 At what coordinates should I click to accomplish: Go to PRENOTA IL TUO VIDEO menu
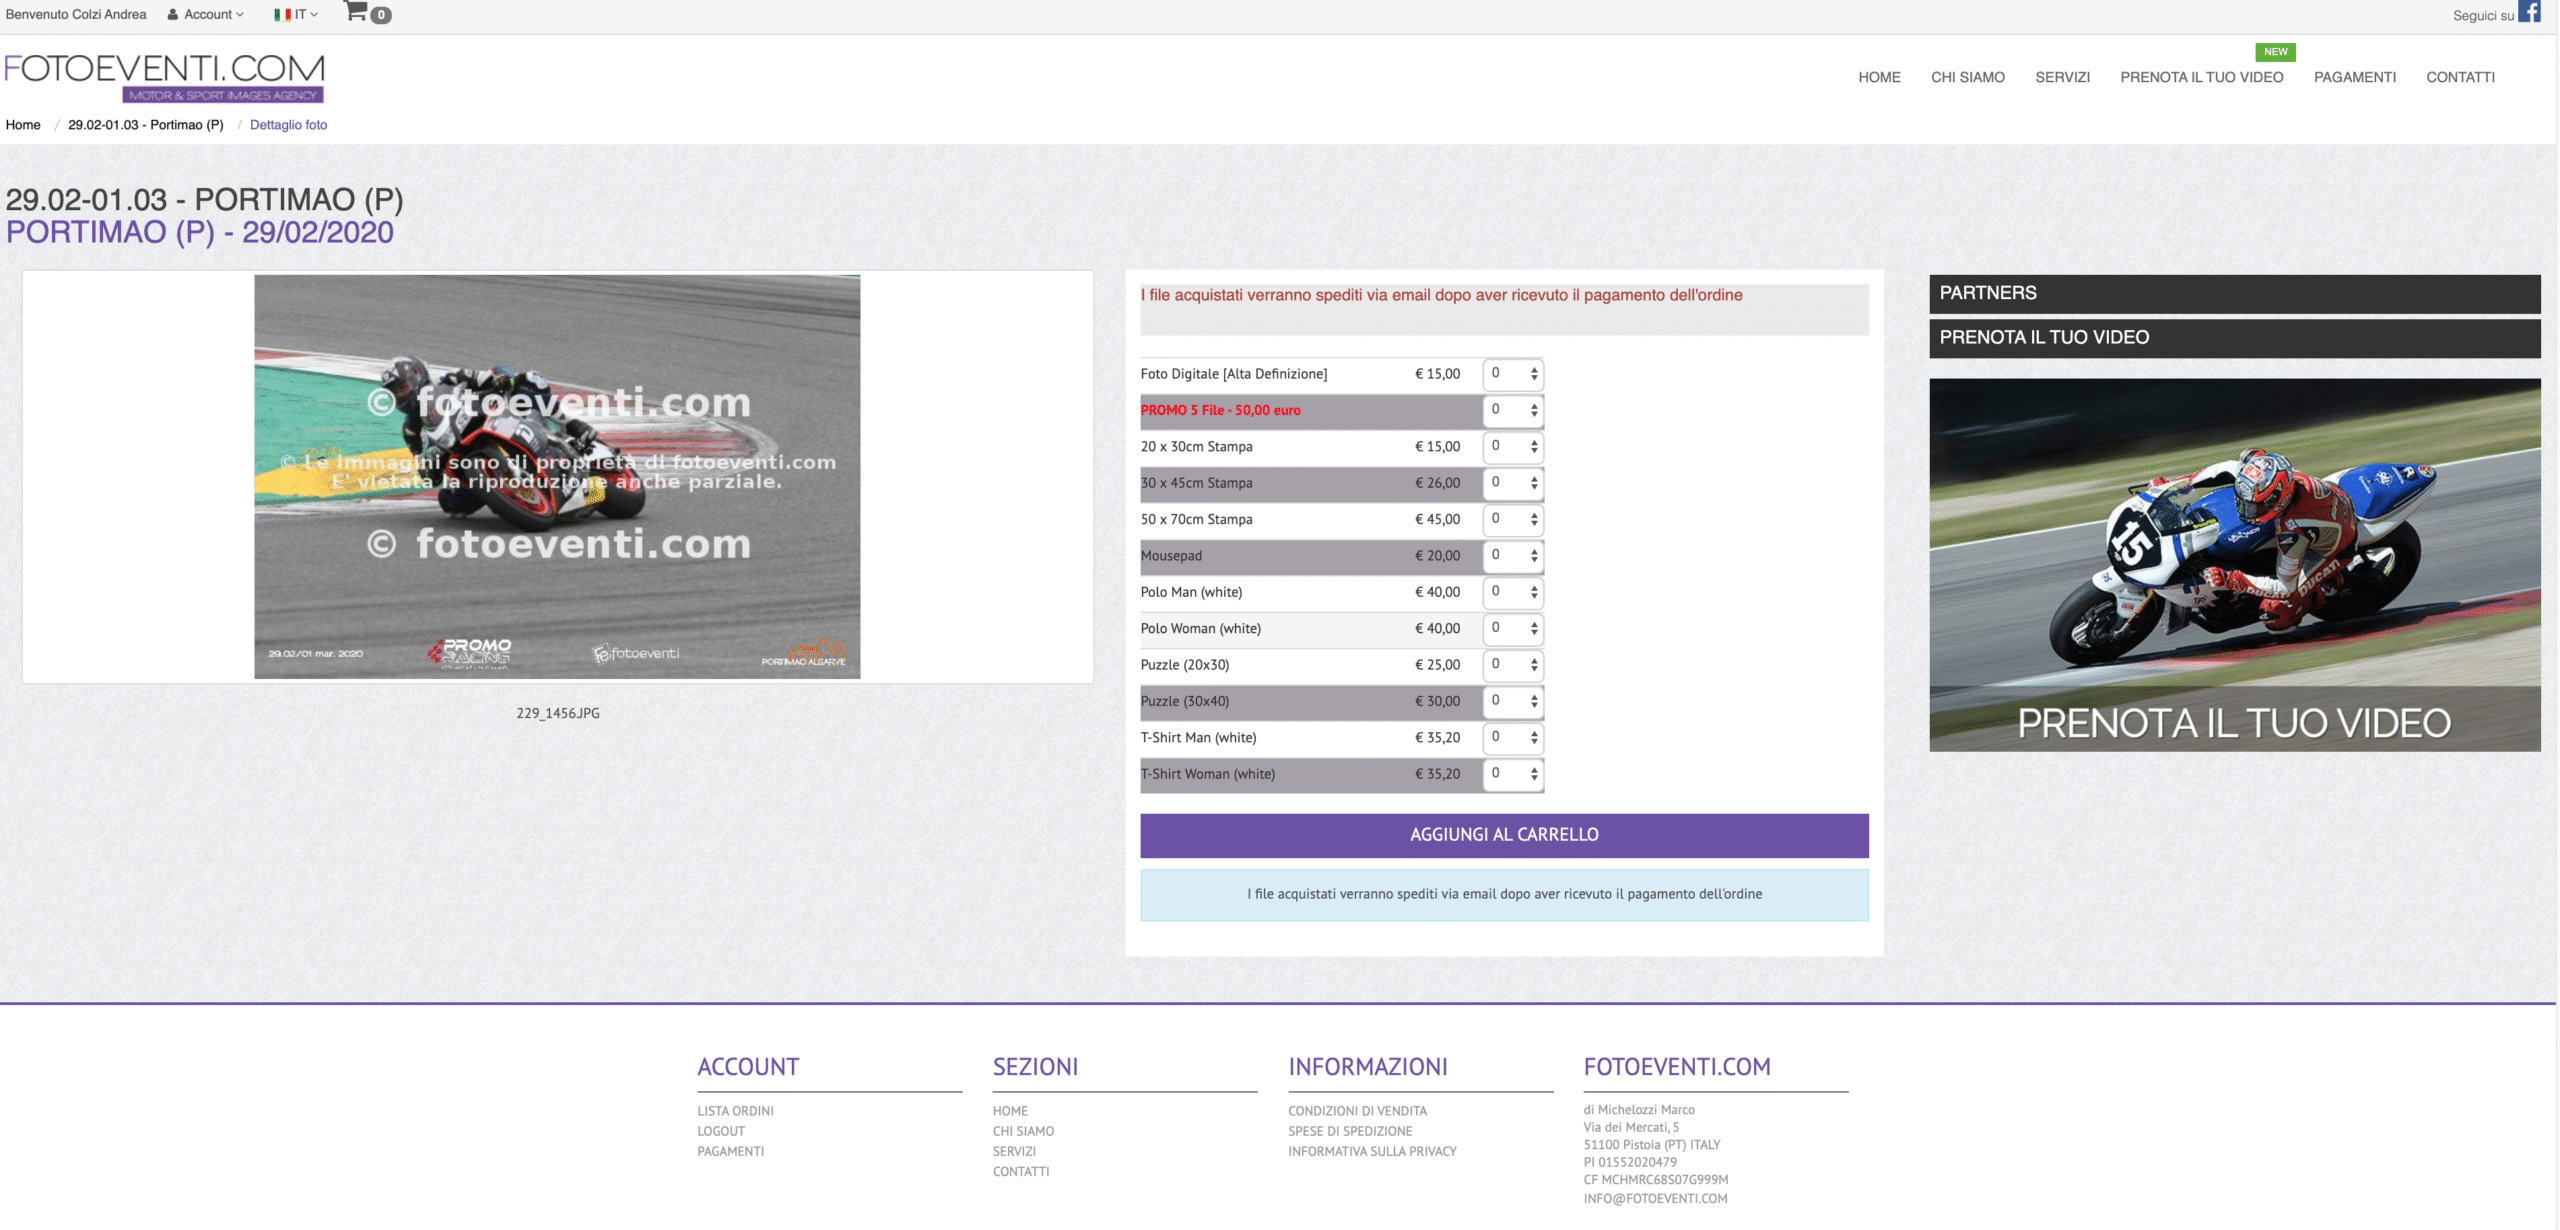coord(2201,77)
